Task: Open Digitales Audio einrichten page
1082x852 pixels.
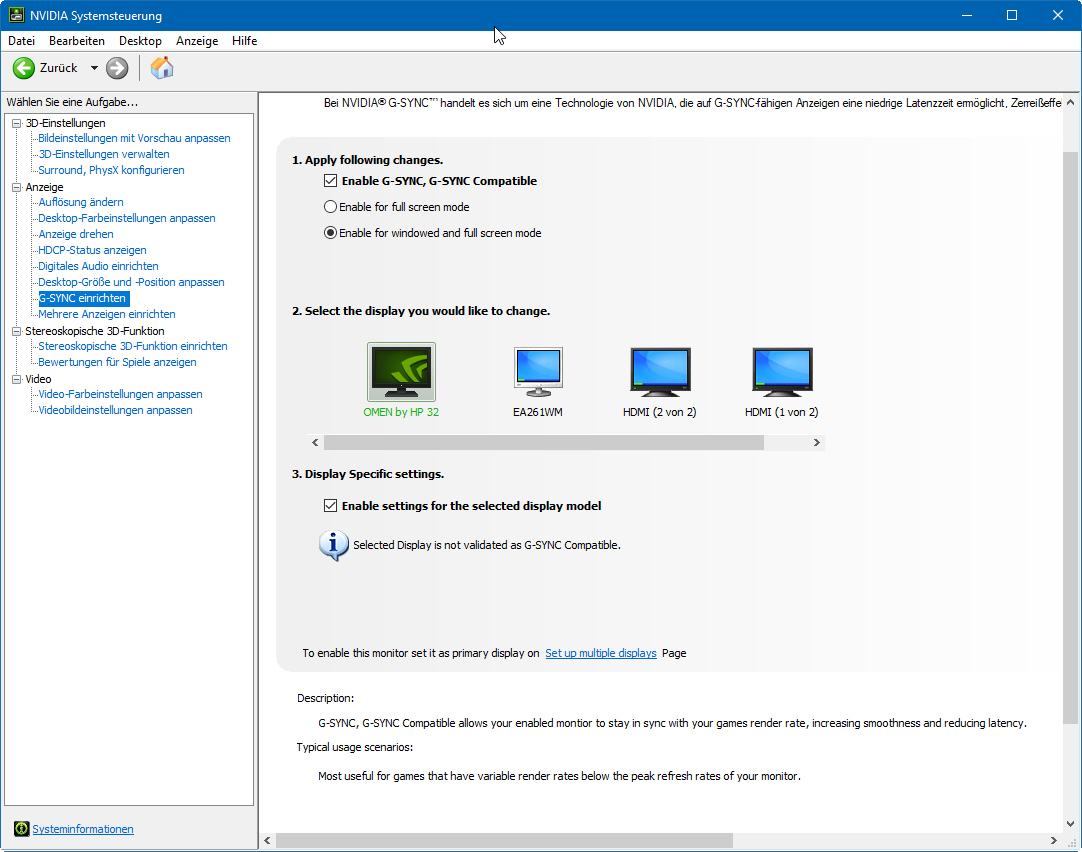Action: click(98, 266)
